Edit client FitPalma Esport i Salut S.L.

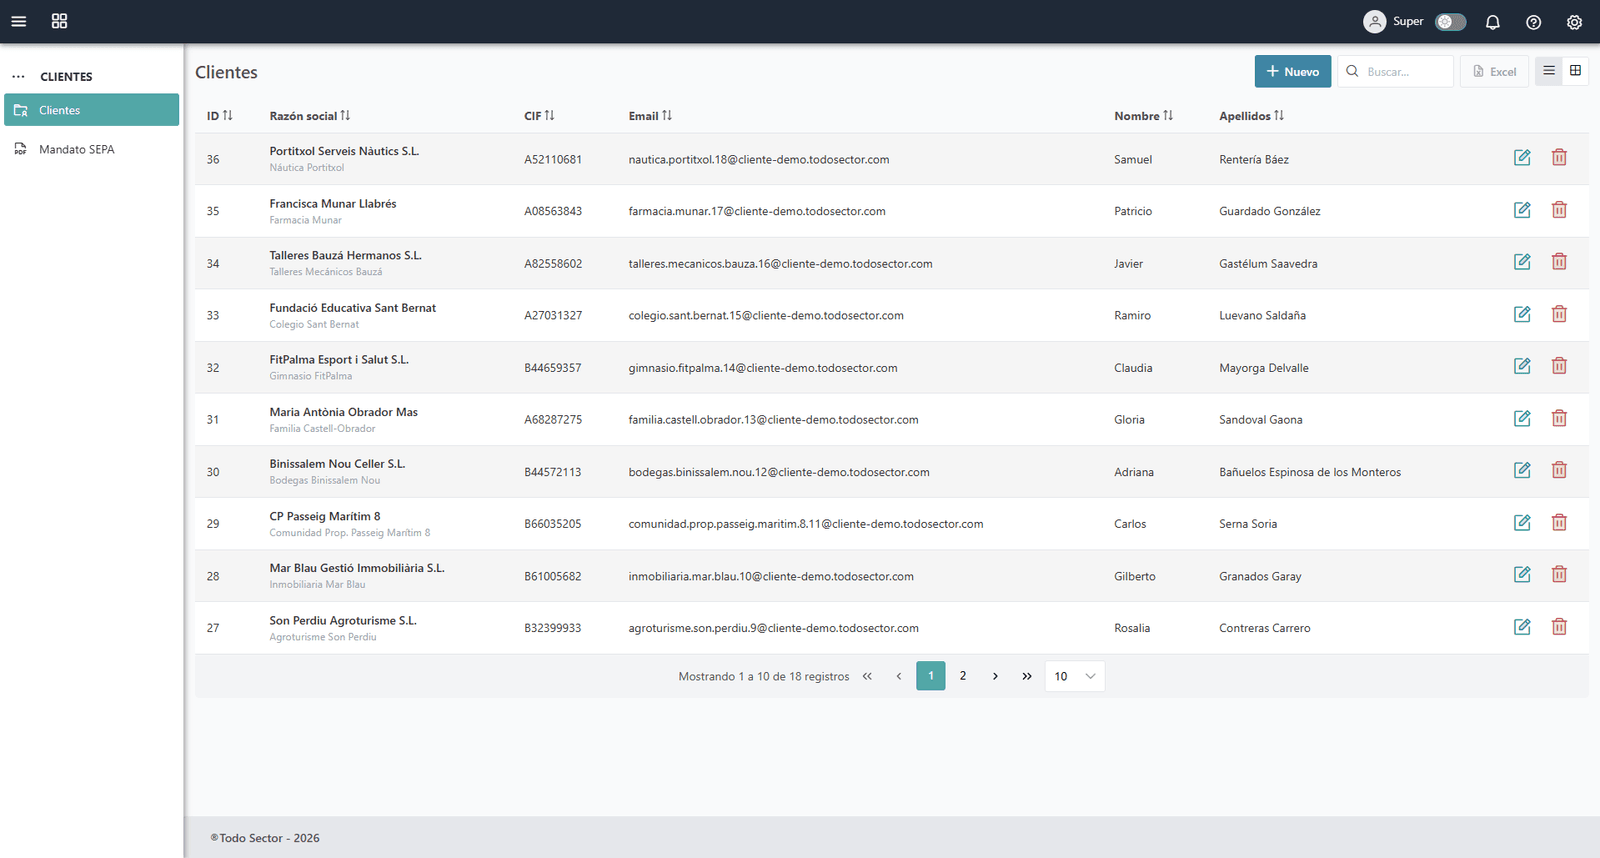click(1522, 366)
